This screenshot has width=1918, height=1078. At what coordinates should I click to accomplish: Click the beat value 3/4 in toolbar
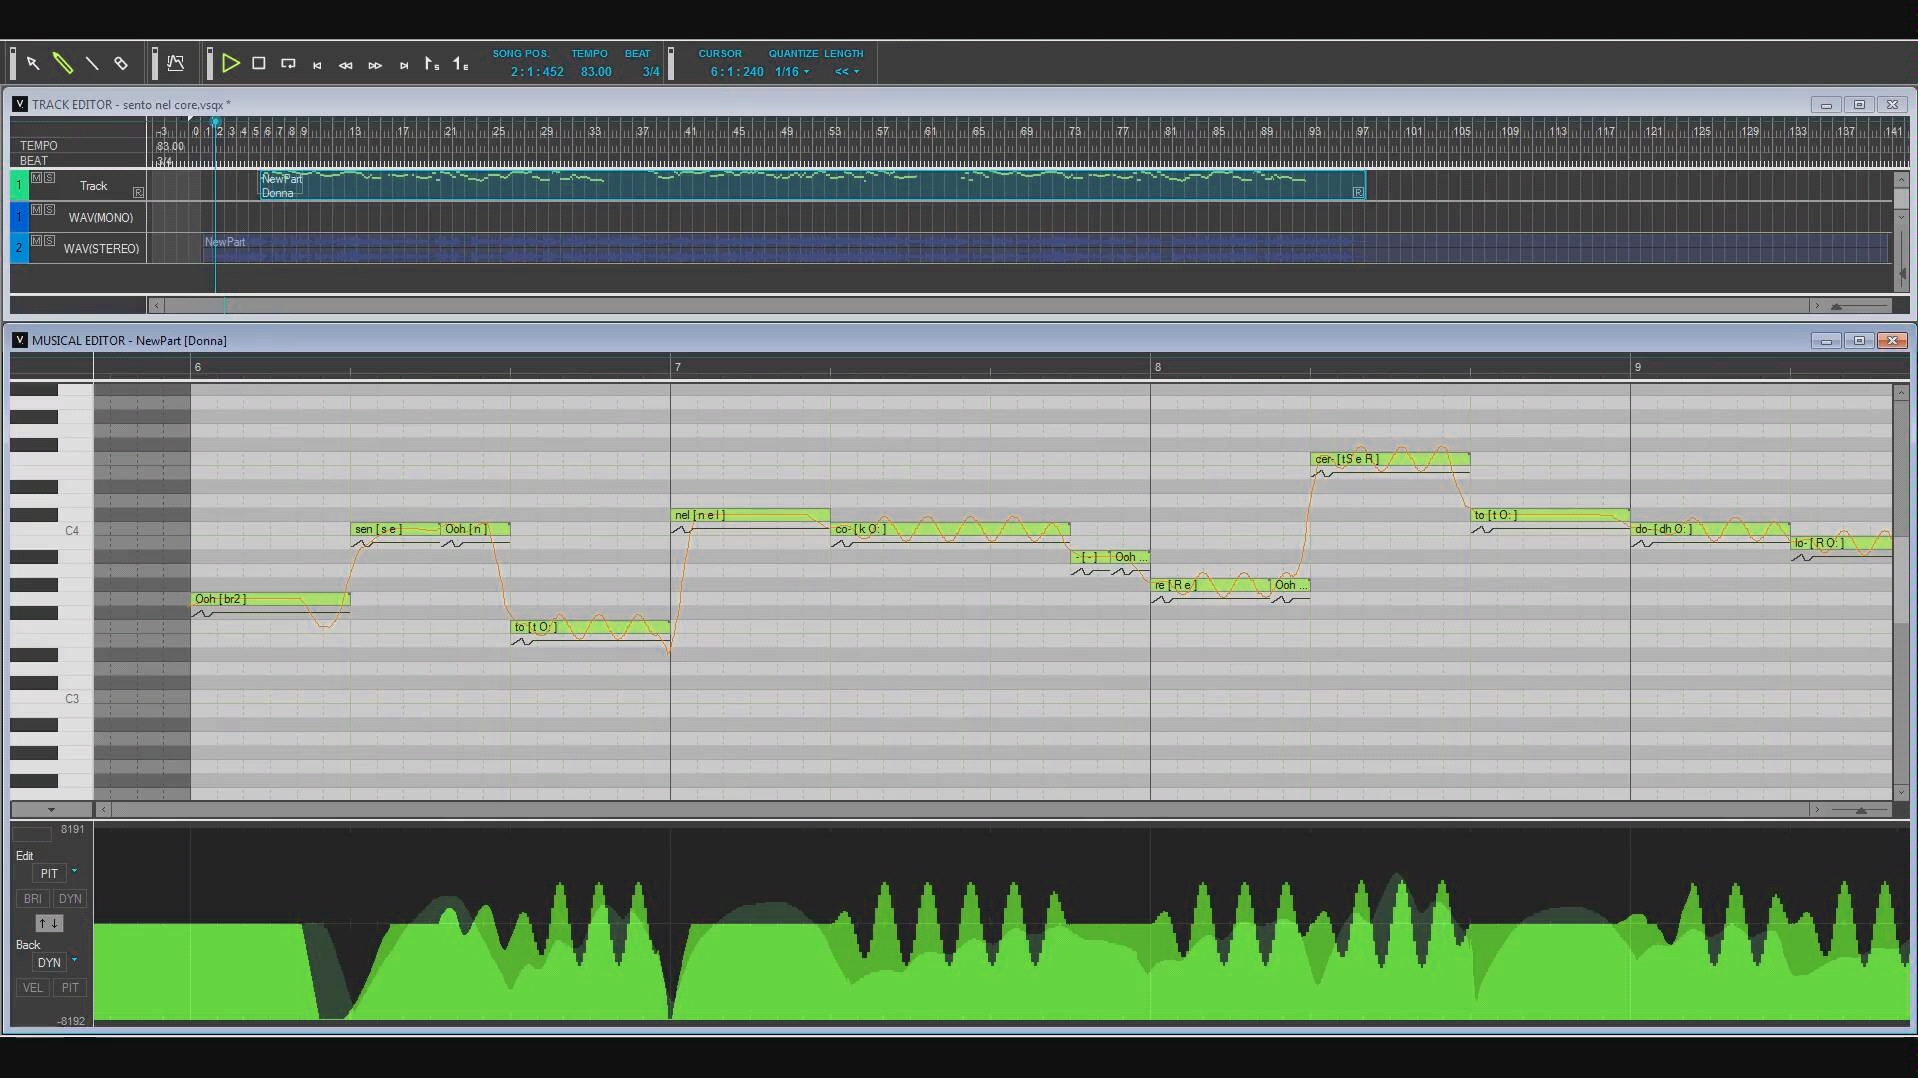point(651,72)
